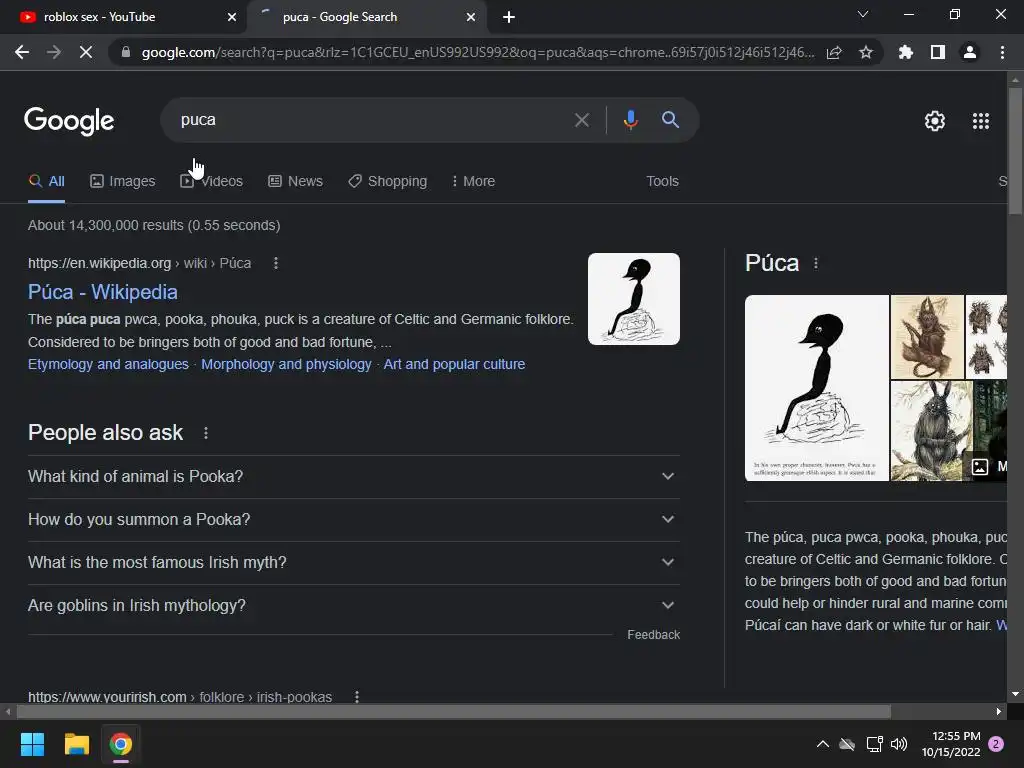The height and width of the screenshot is (768, 1024).
Task: Click the address bar URL
Action: 478,52
